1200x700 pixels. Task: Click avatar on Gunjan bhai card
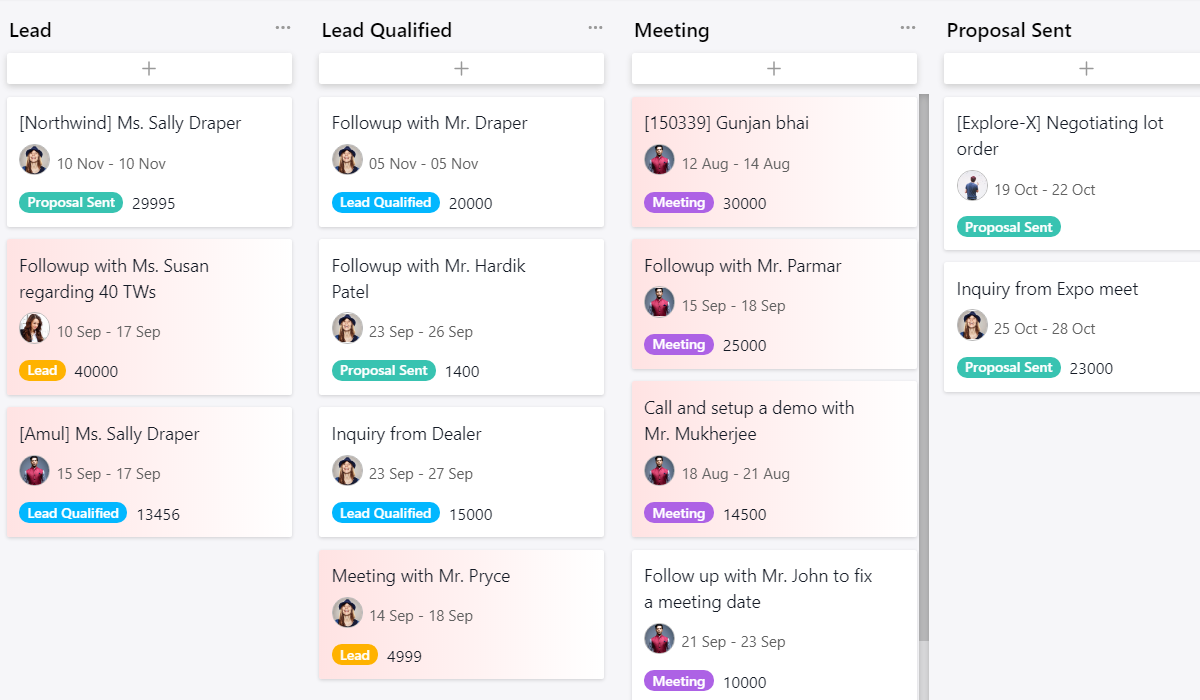click(659, 160)
